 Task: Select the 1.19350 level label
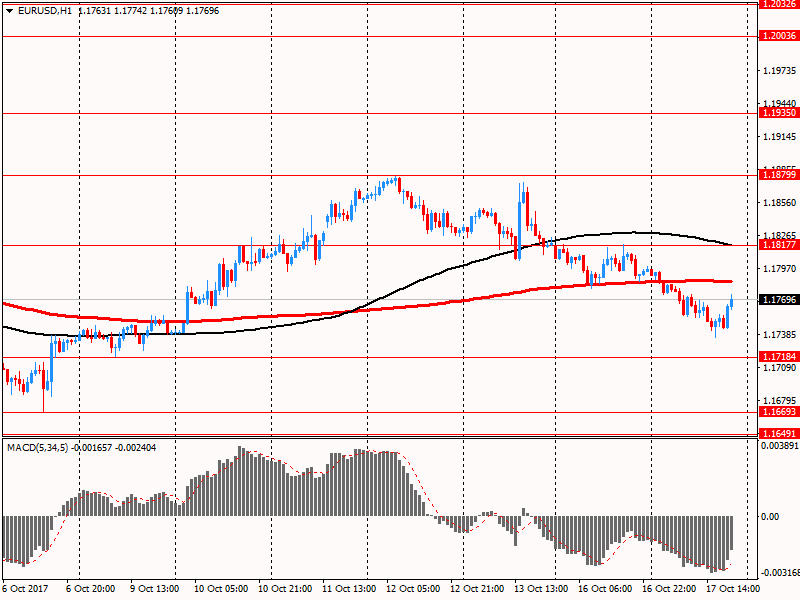[x=779, y=113]
